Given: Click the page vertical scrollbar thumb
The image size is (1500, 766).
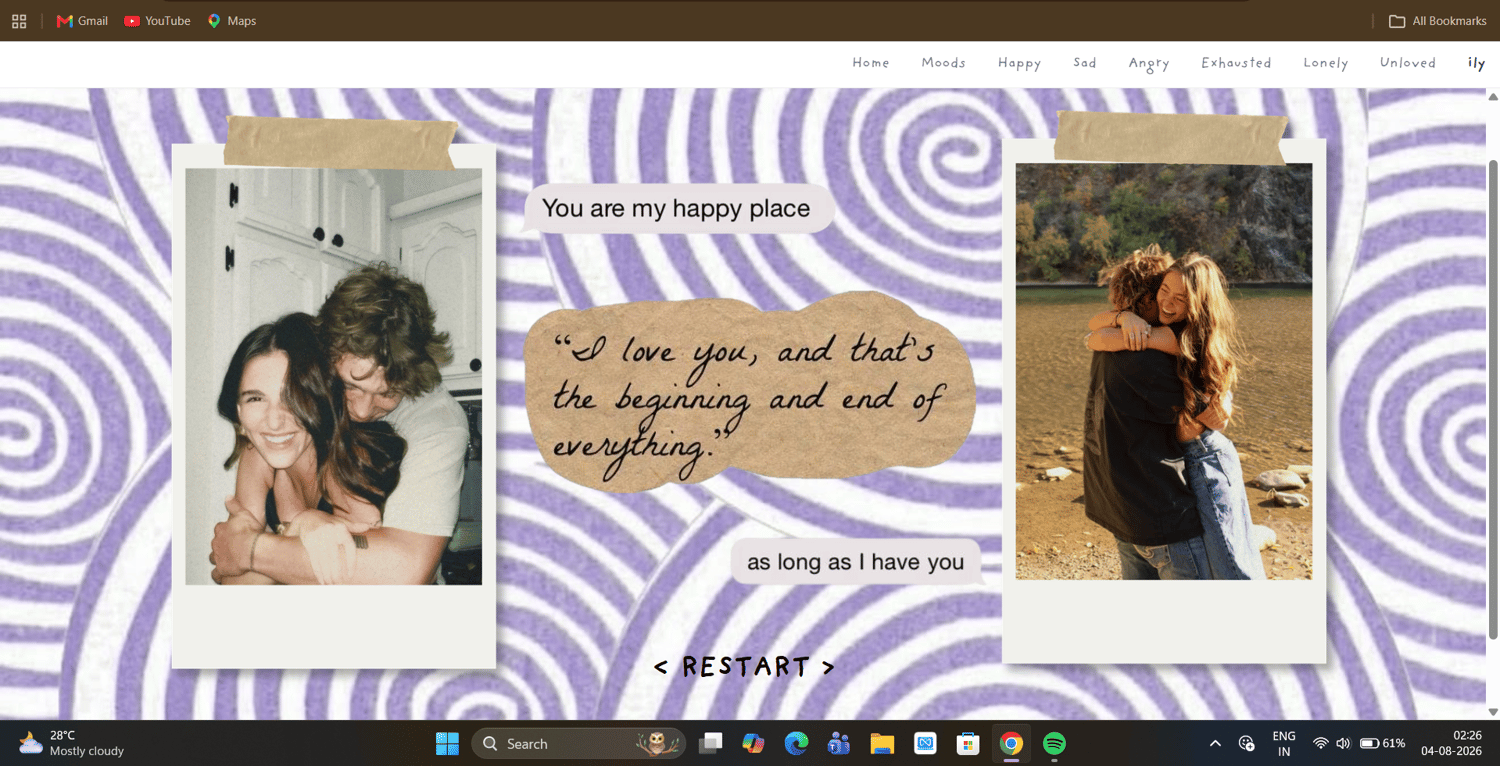Looking at the screenshot, I should click(1493, 398).
